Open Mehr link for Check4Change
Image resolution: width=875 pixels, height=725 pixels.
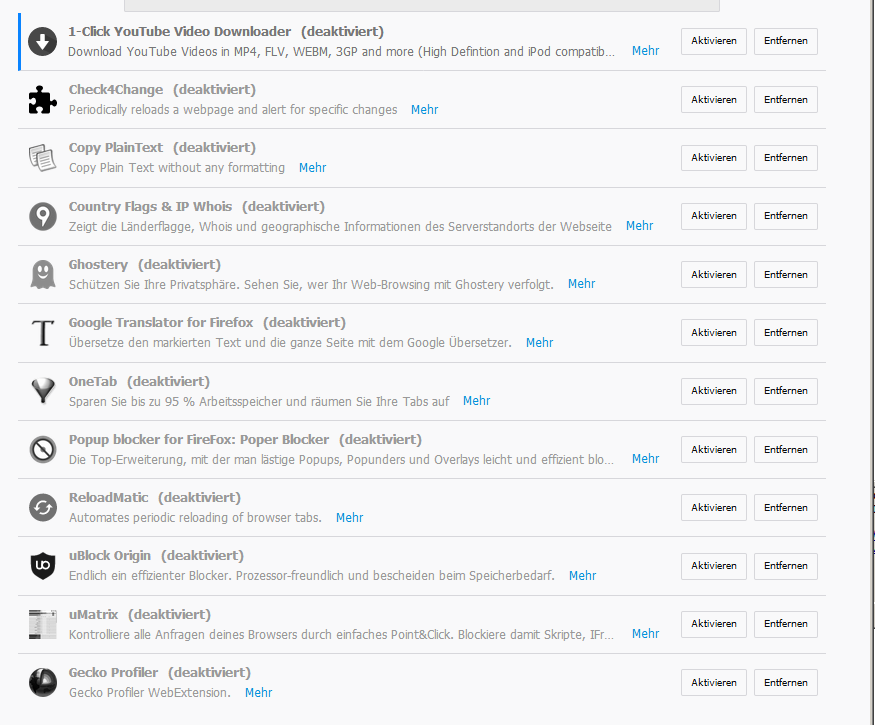(x=424, y=110)
